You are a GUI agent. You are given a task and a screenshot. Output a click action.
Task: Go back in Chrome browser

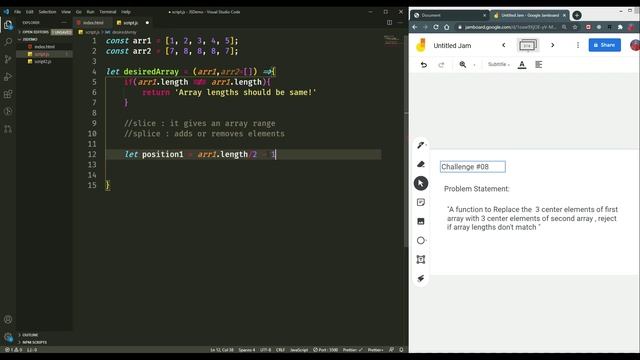[x=415, y=27]
